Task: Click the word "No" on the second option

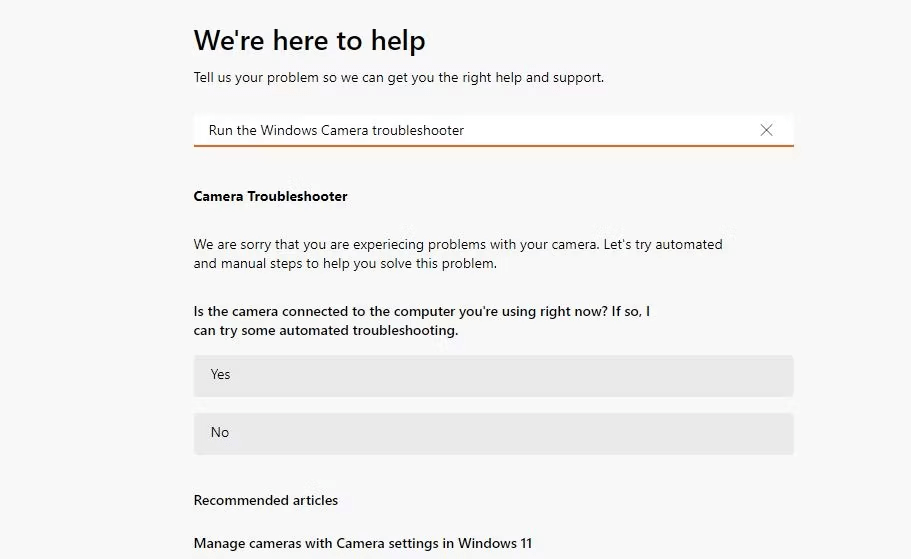Action: tap(219, 433)
